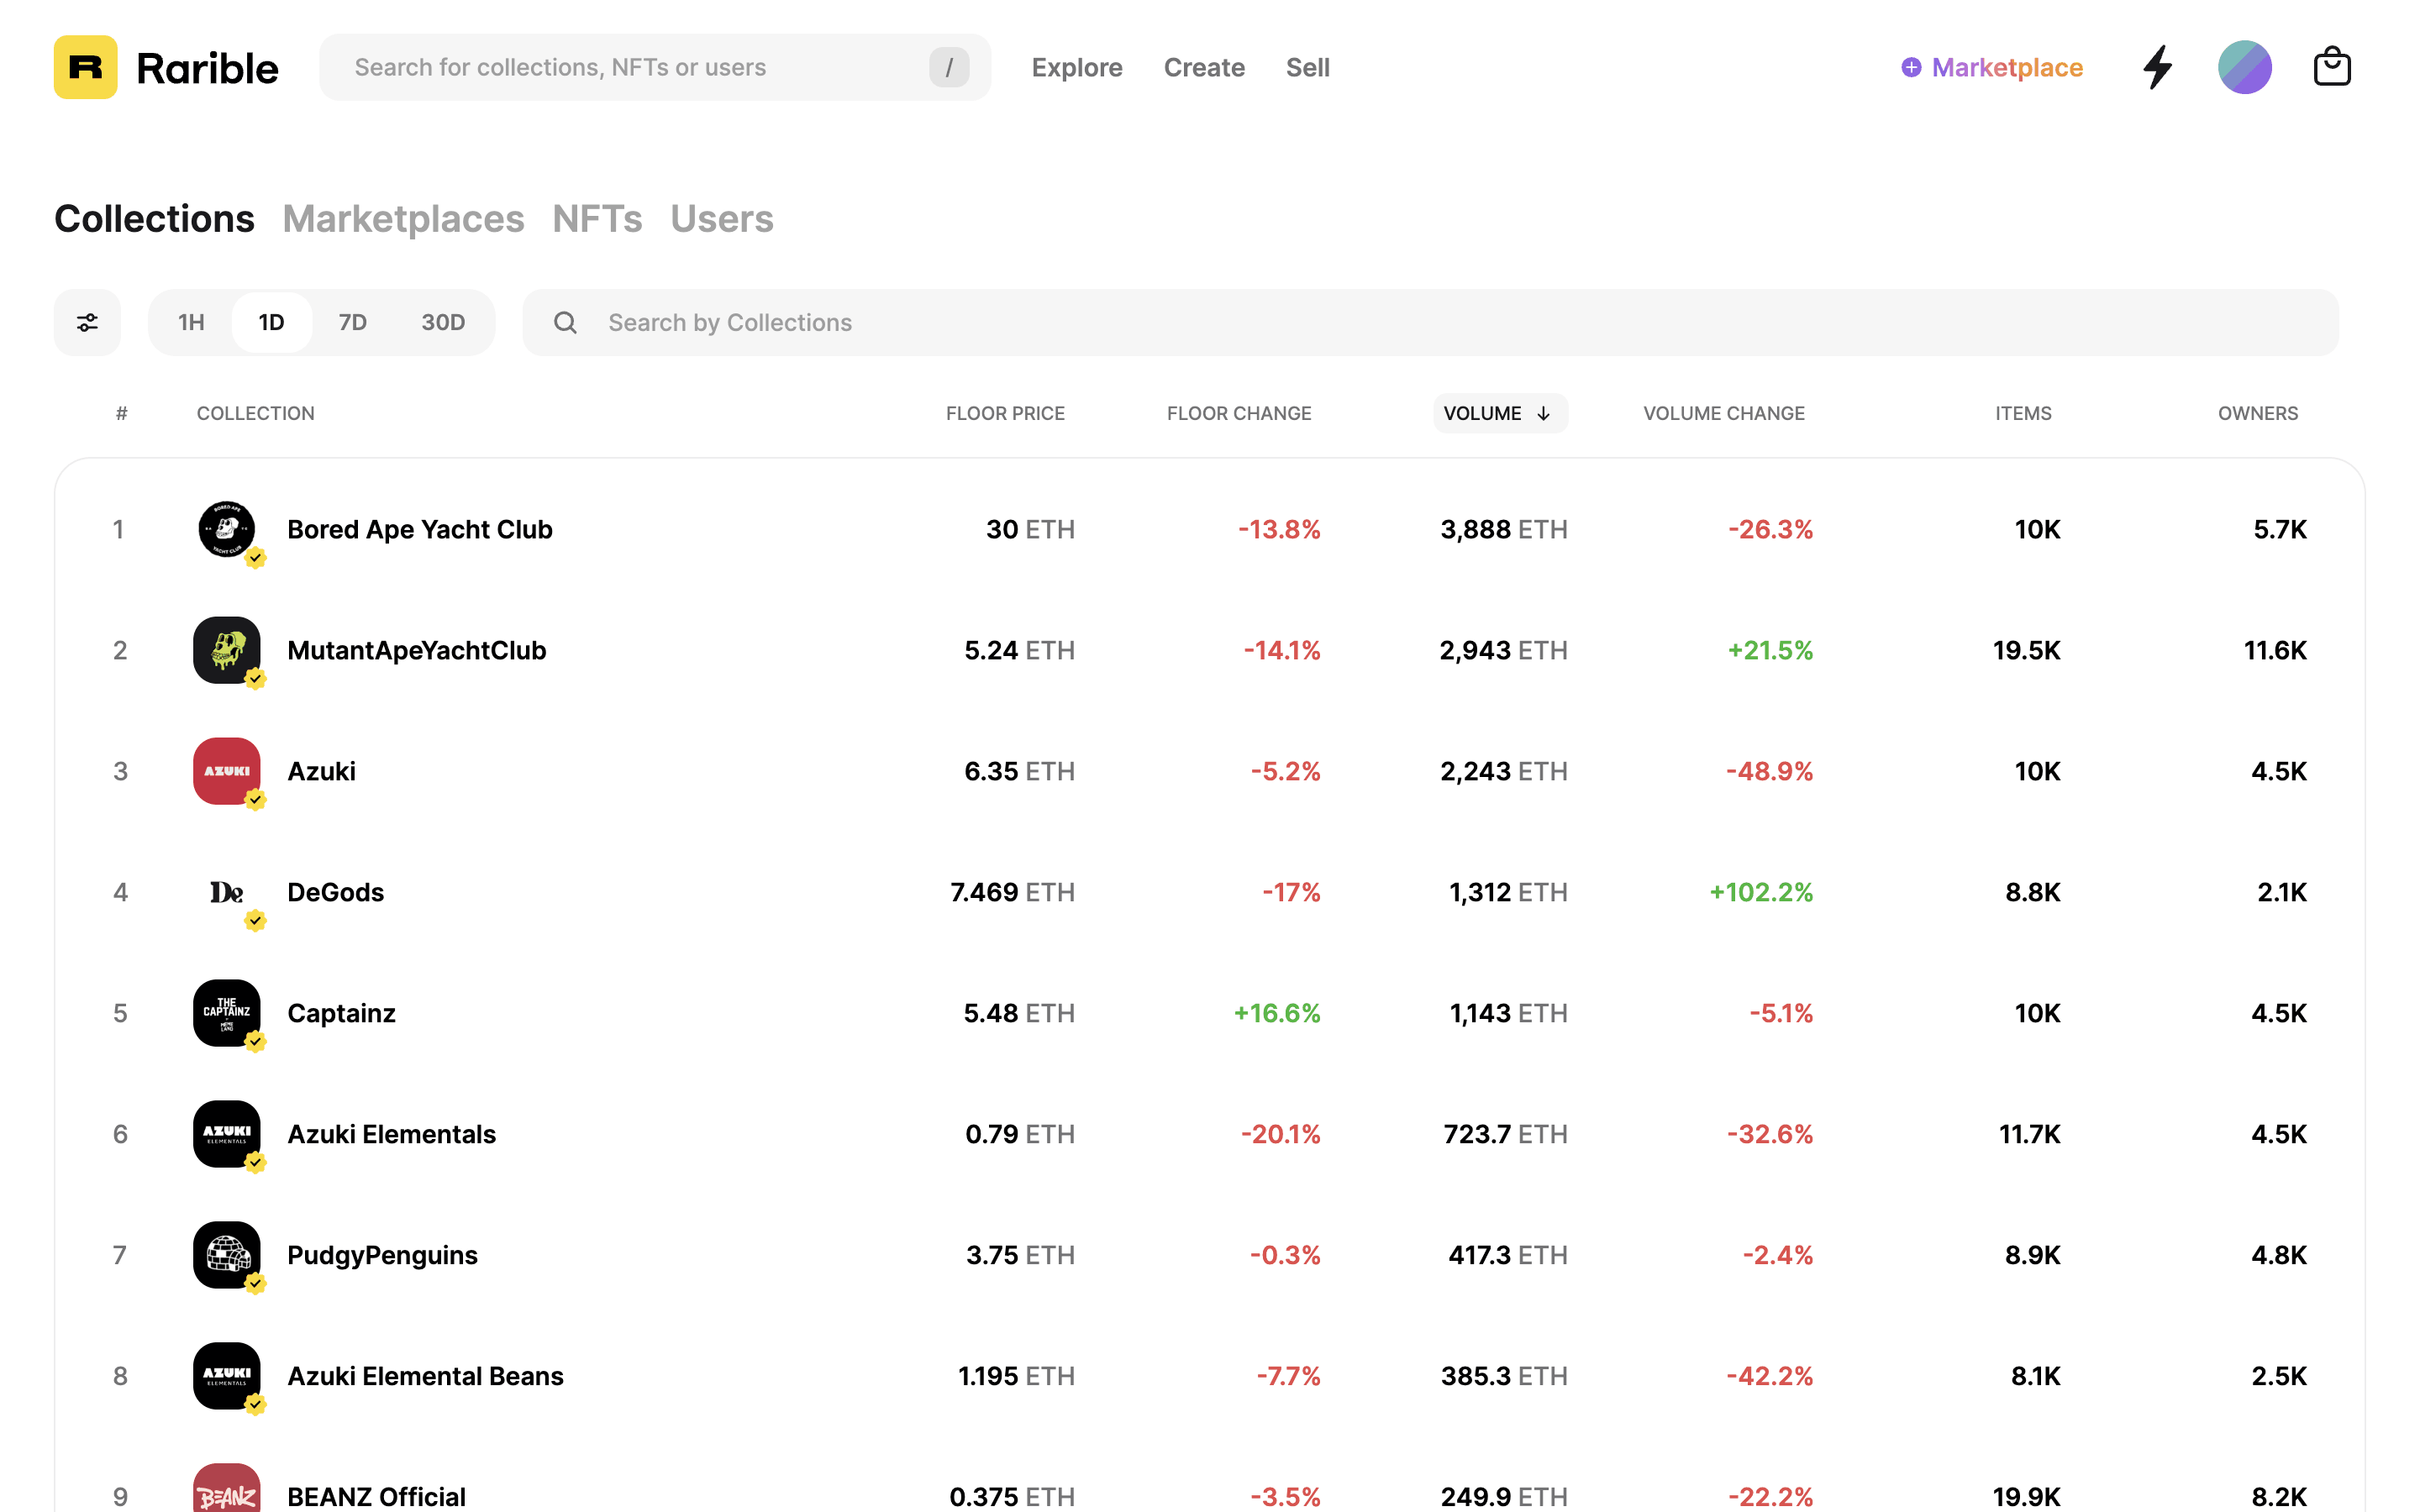Open the filters slider icon
This screenshot has height=1512, width=2420.
87,322
